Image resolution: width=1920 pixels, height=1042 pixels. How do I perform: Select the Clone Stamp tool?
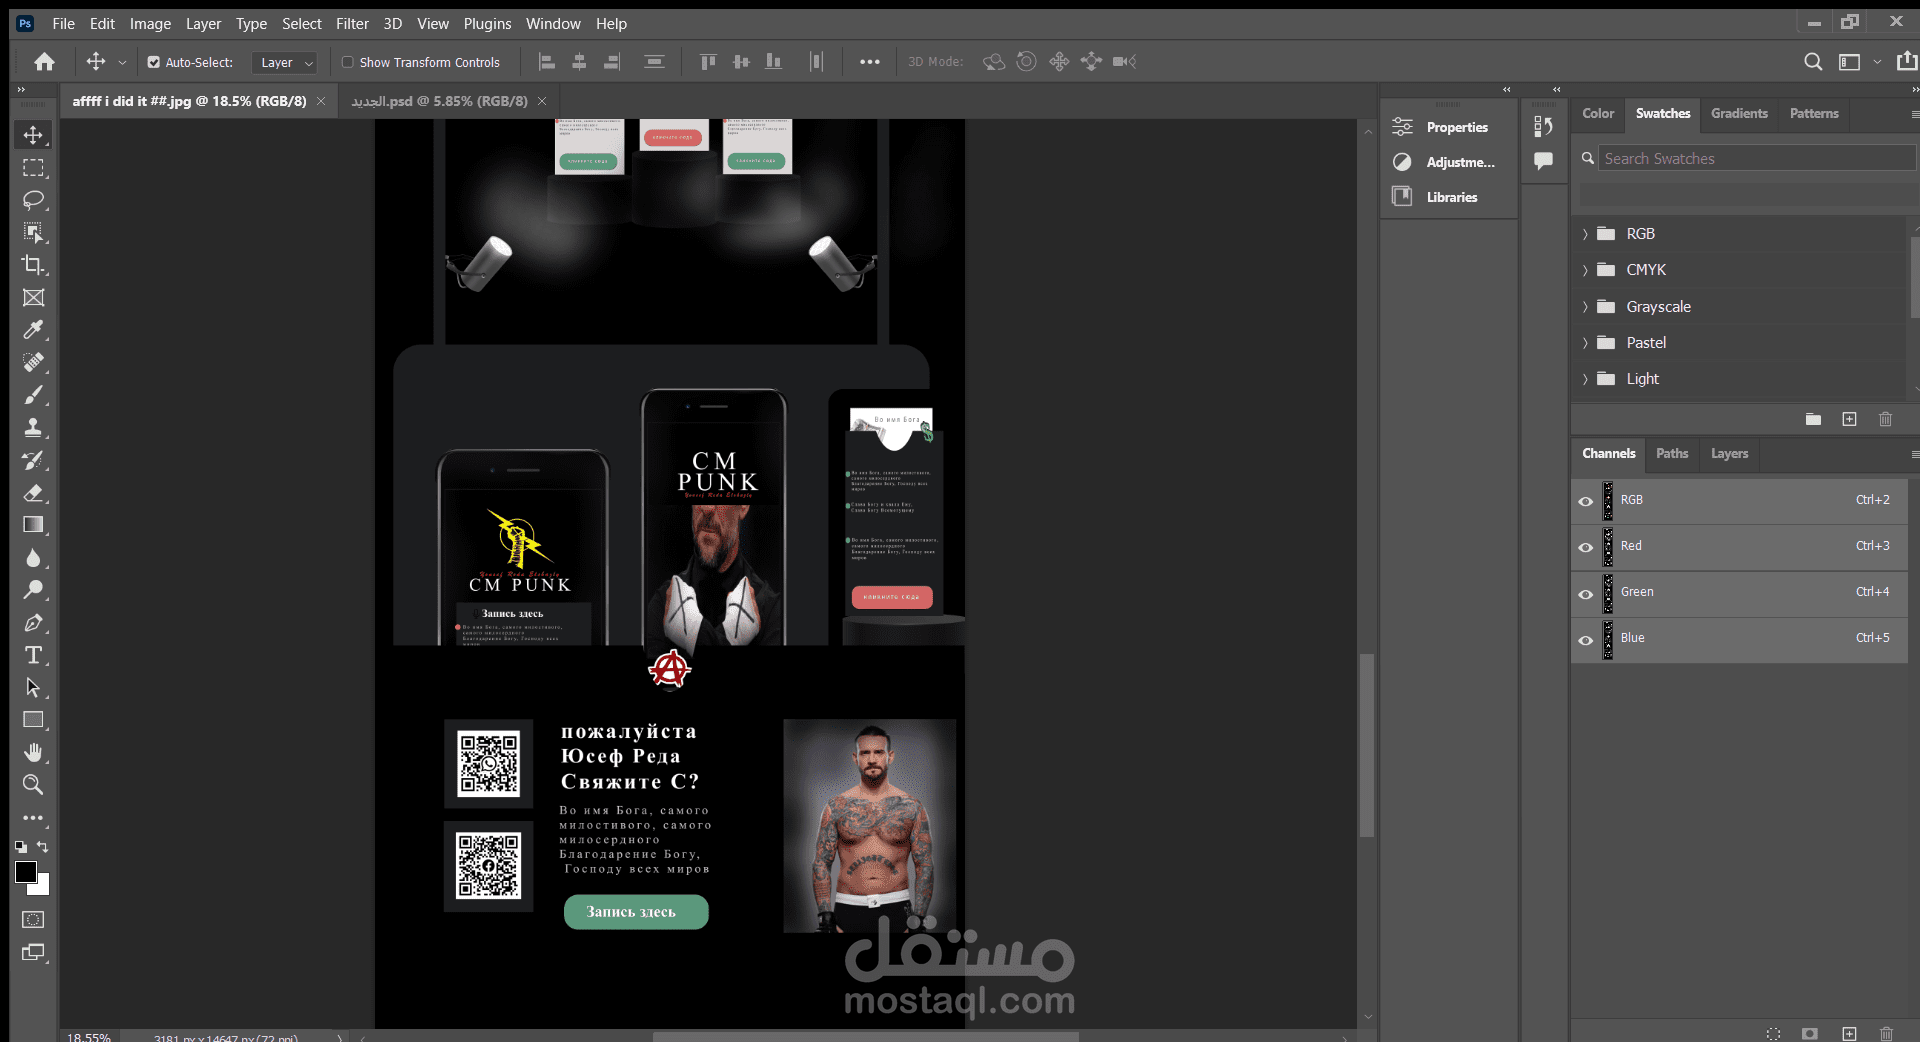point(33,427)
